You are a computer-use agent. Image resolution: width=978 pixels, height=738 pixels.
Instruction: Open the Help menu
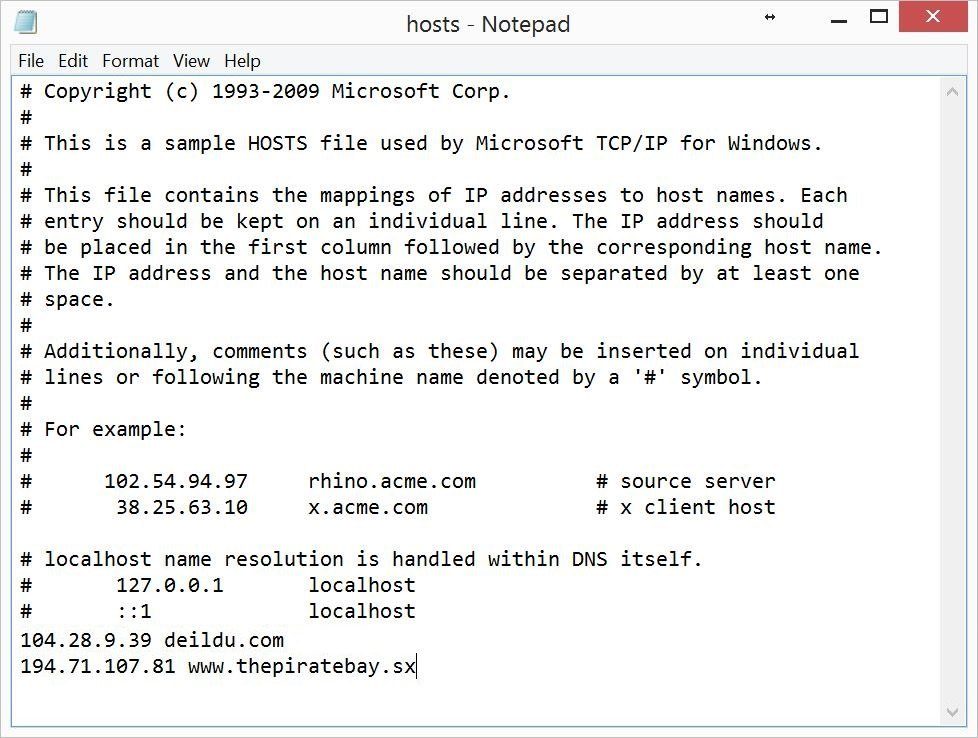(243, 61)
